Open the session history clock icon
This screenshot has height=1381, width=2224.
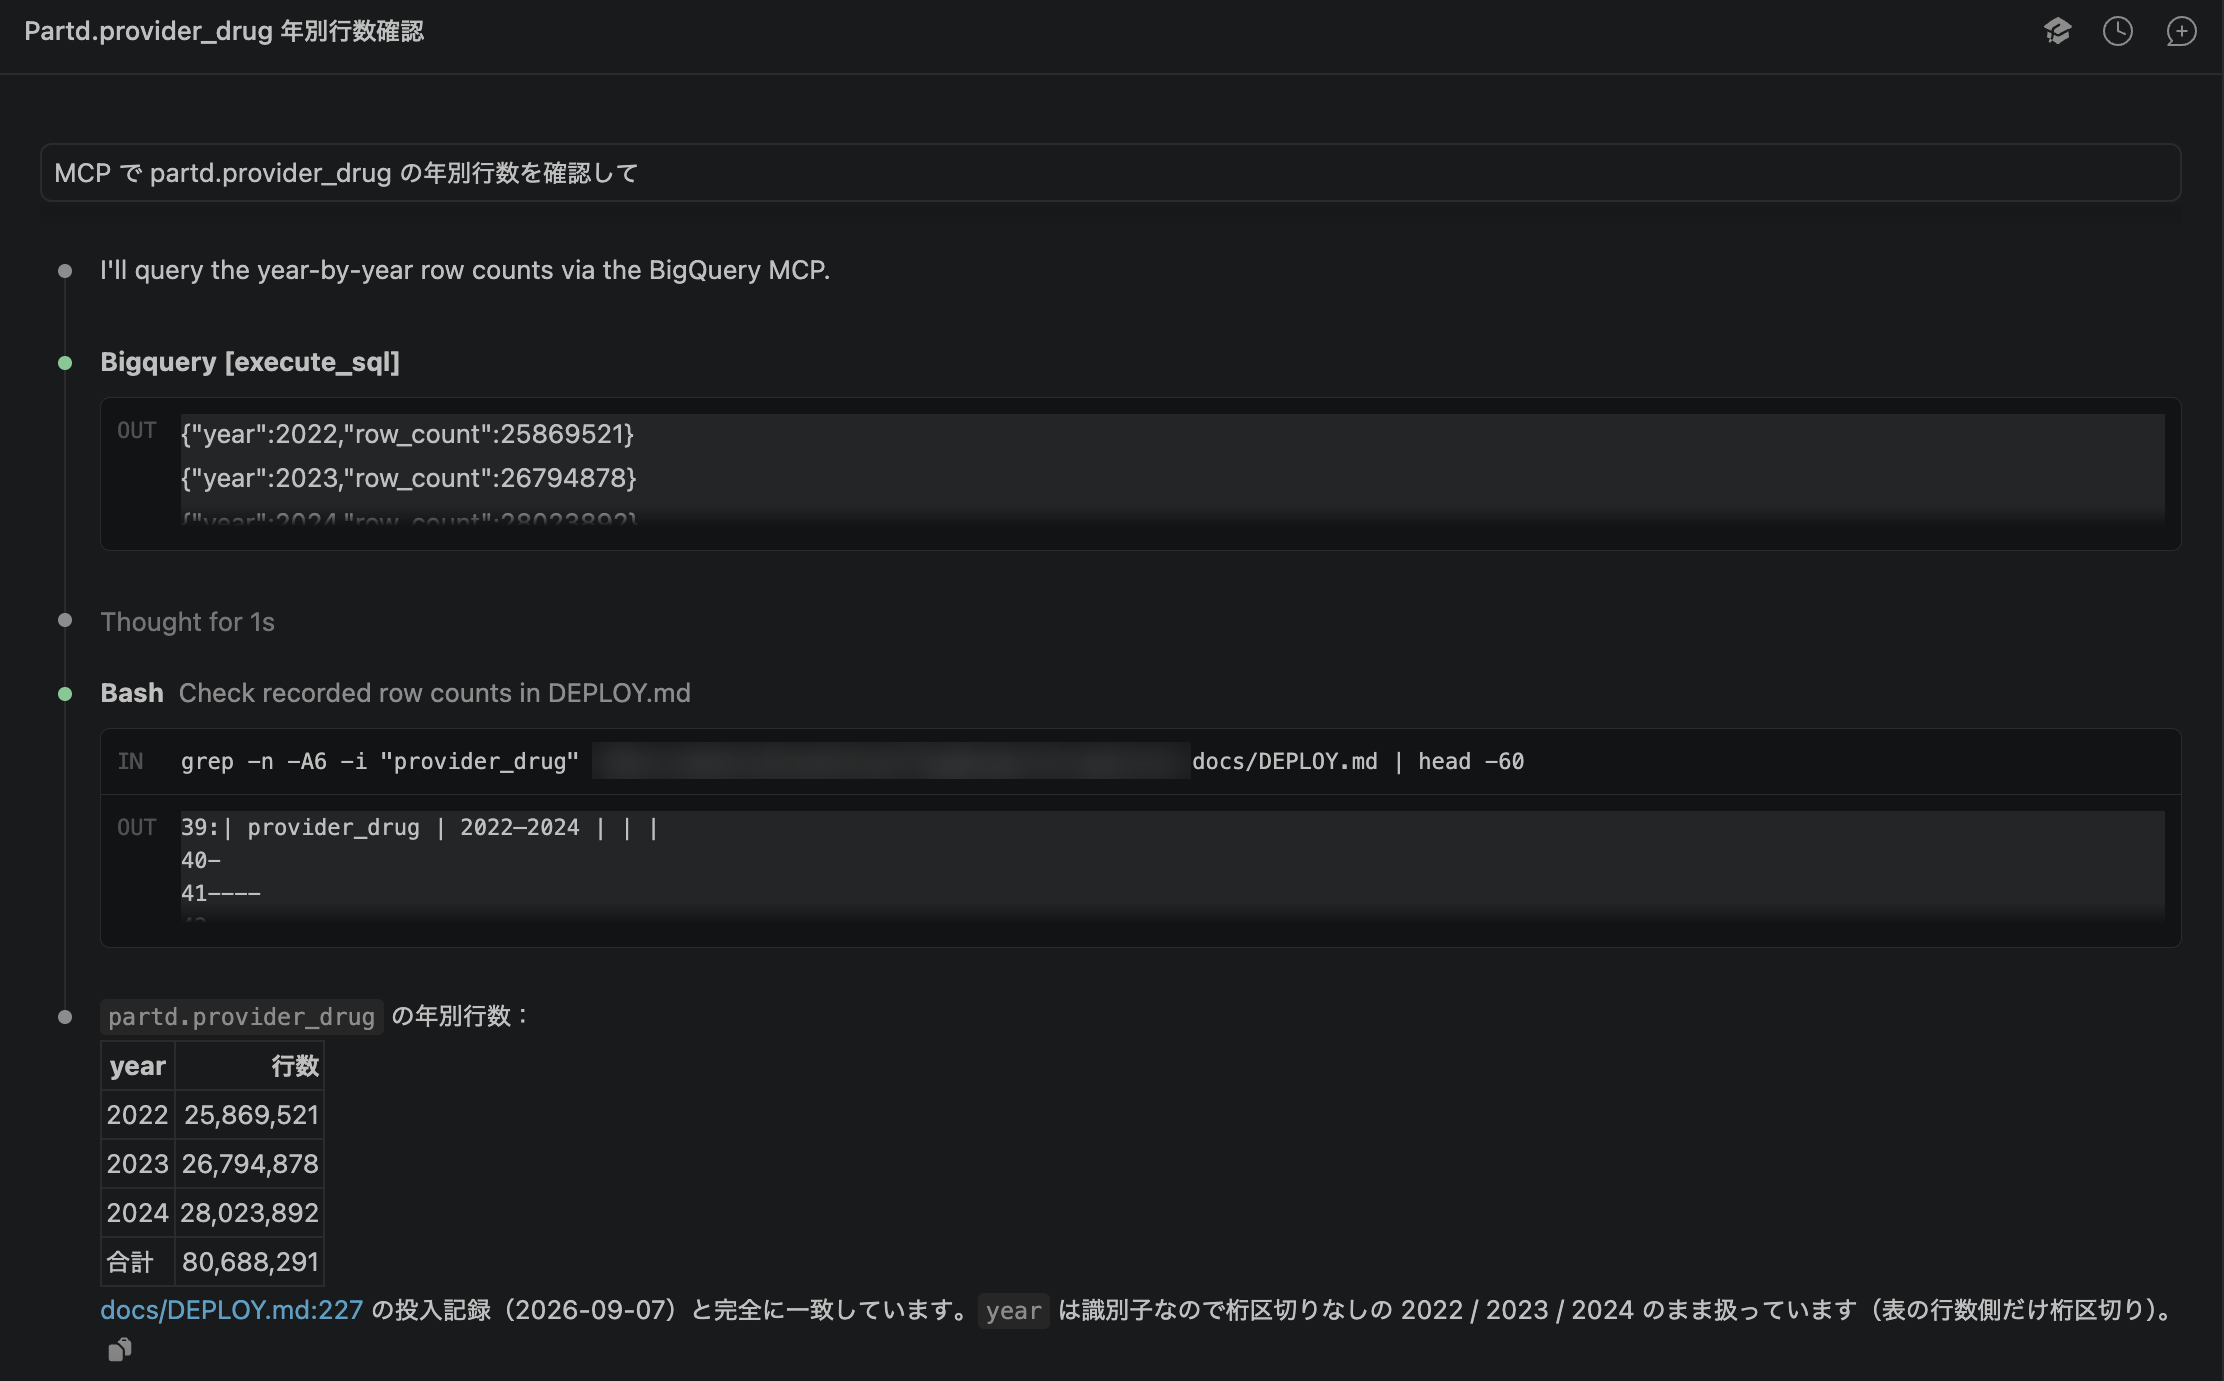point(2118,32)
